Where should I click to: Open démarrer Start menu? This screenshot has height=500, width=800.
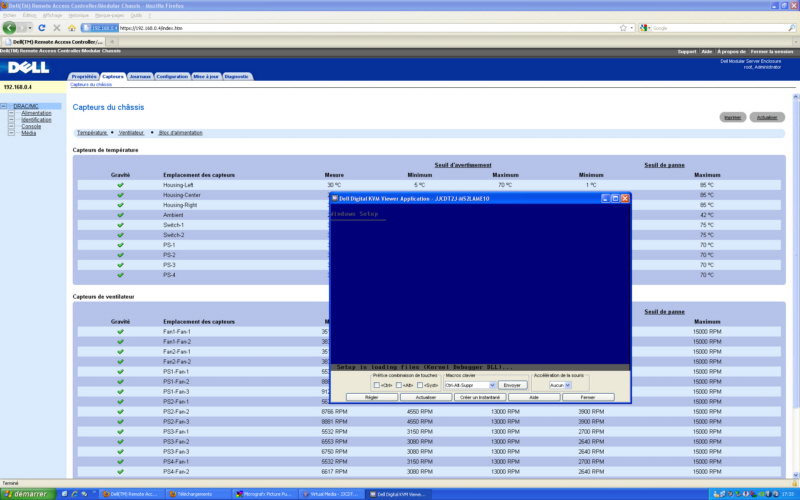point(28,494)
